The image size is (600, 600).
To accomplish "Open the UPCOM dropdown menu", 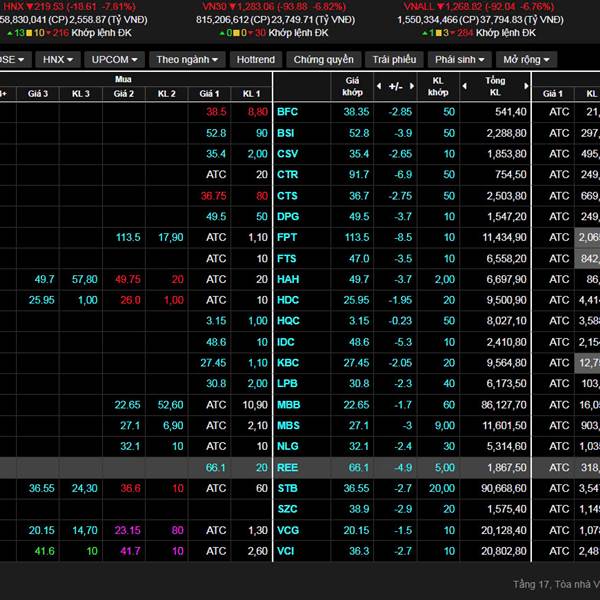I will click(114, 60).
